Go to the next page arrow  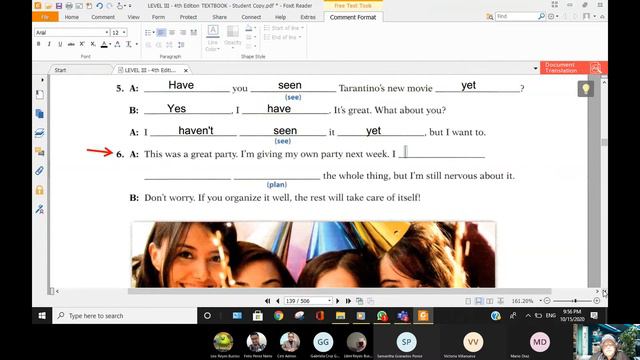(338, 301)
